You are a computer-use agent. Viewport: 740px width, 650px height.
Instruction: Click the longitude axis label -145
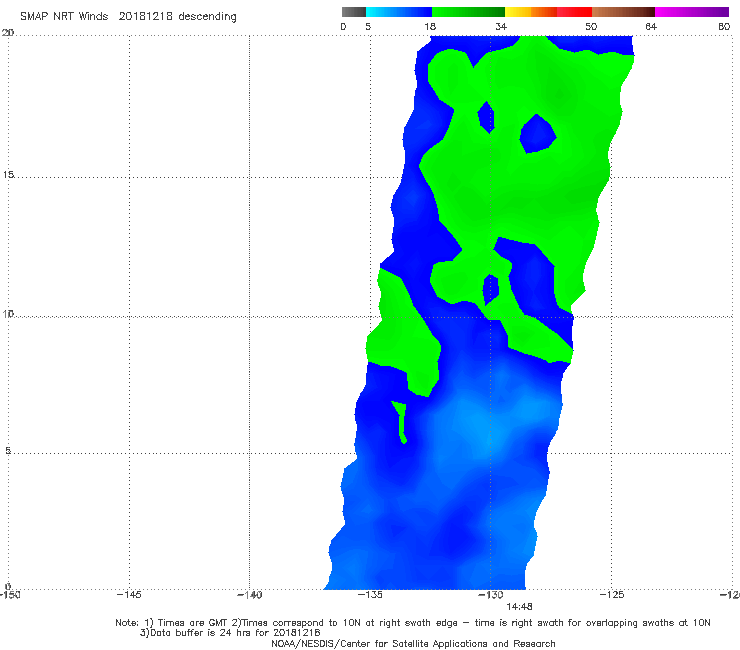(x=129, y=594)
